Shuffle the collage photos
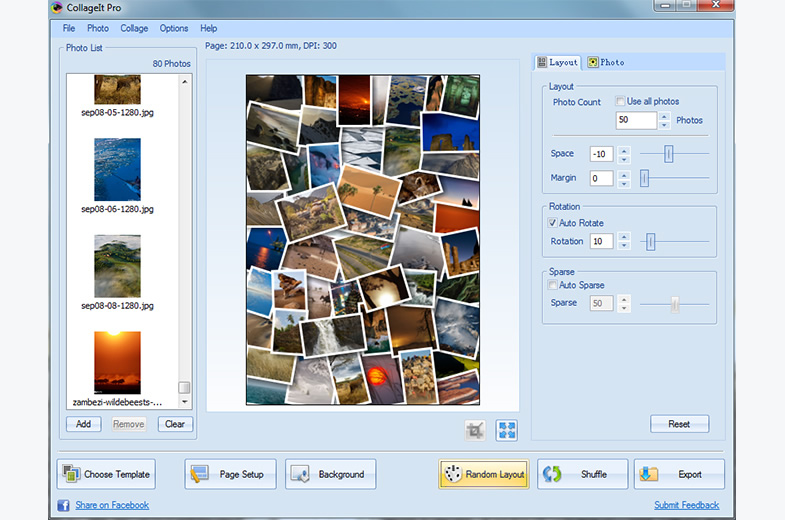 coord(582,474)
